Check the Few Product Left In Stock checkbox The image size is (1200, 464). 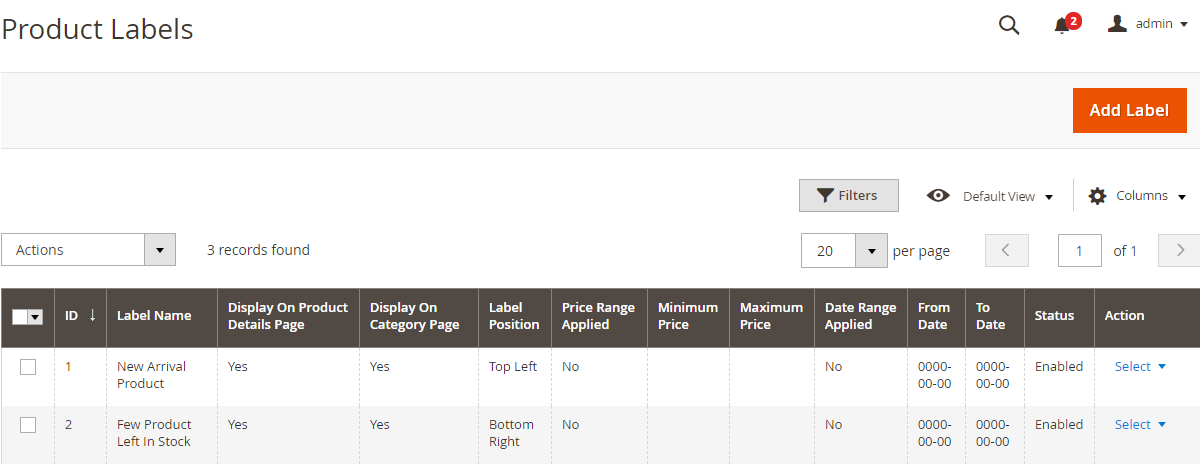click(28, 425)
